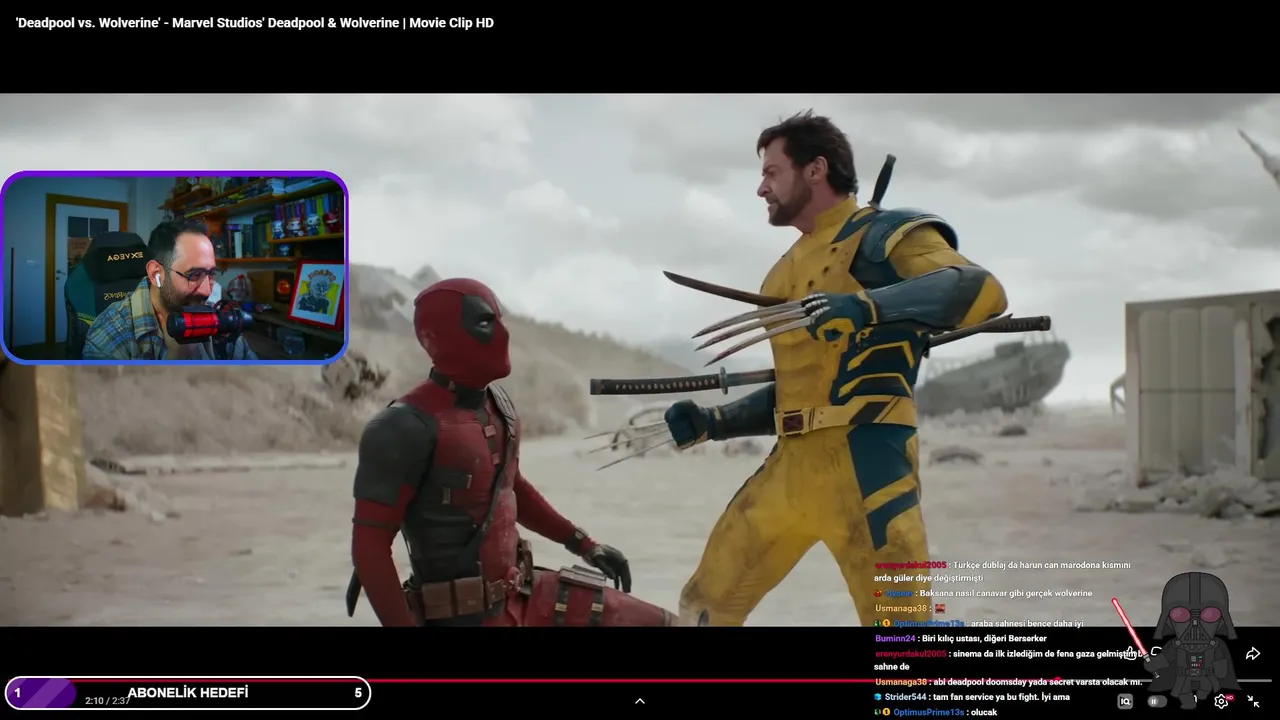The image size is (1280, 720).
Task: Expand the chevron-up arrow below the video
Action: tap(640, 701)
